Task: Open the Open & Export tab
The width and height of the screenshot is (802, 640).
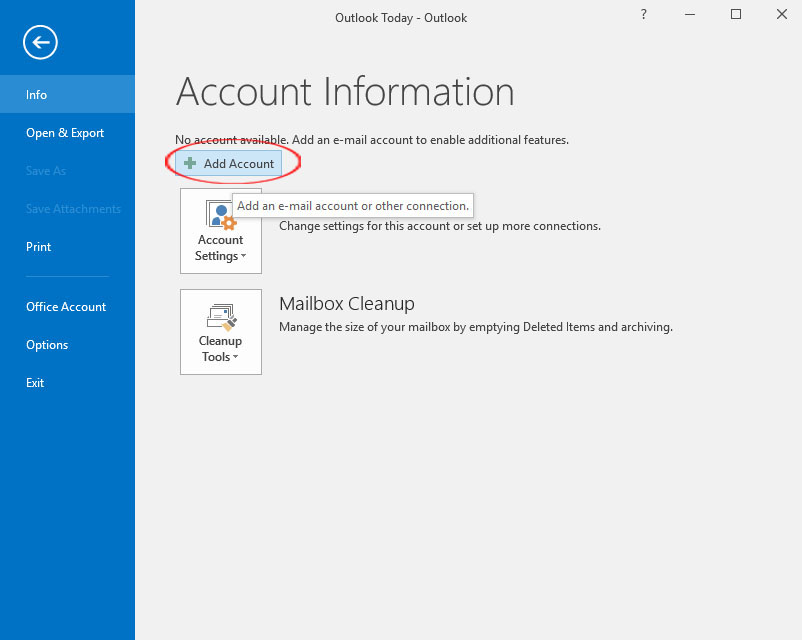Action: [68, 133]
